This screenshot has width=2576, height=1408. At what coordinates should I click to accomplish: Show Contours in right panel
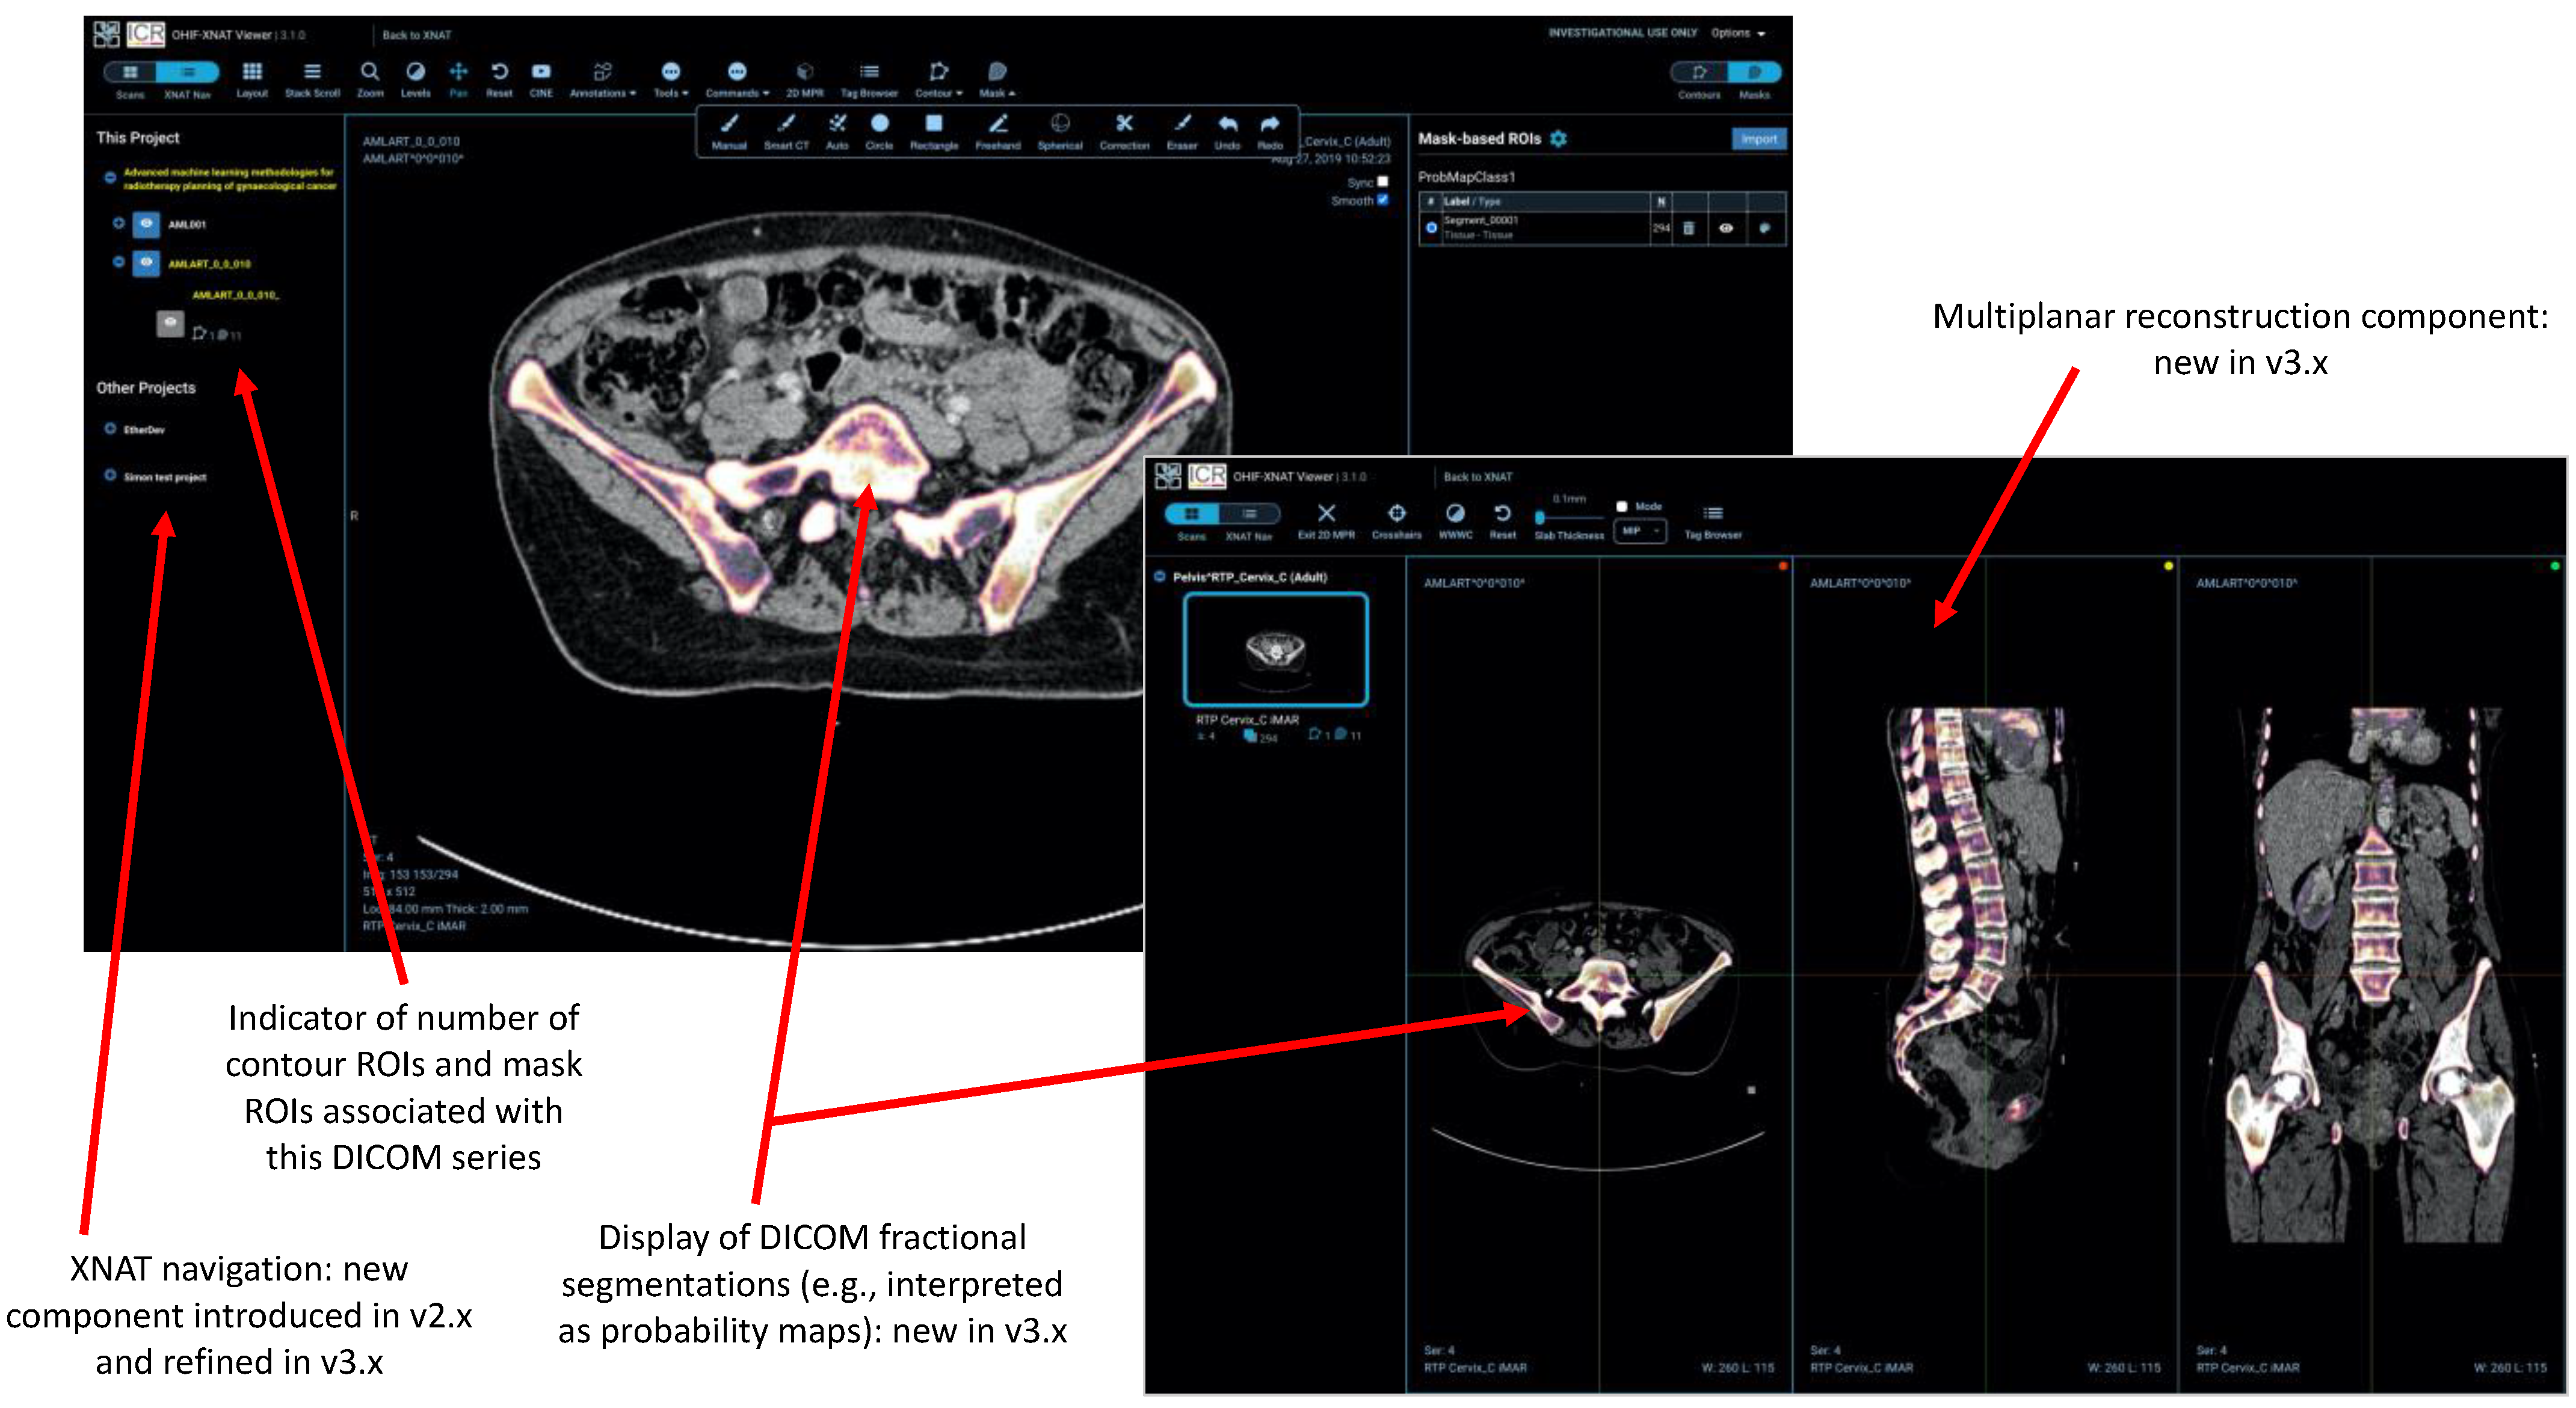[x=1699, y=73]
